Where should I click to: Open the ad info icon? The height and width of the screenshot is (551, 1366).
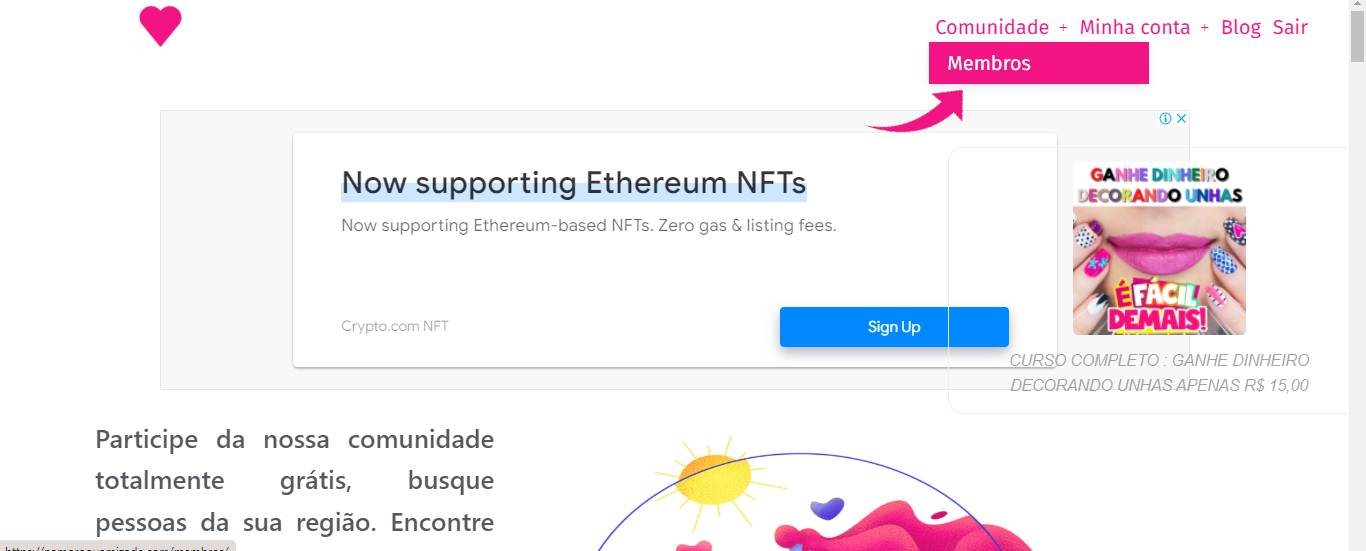pos(1165,118)
